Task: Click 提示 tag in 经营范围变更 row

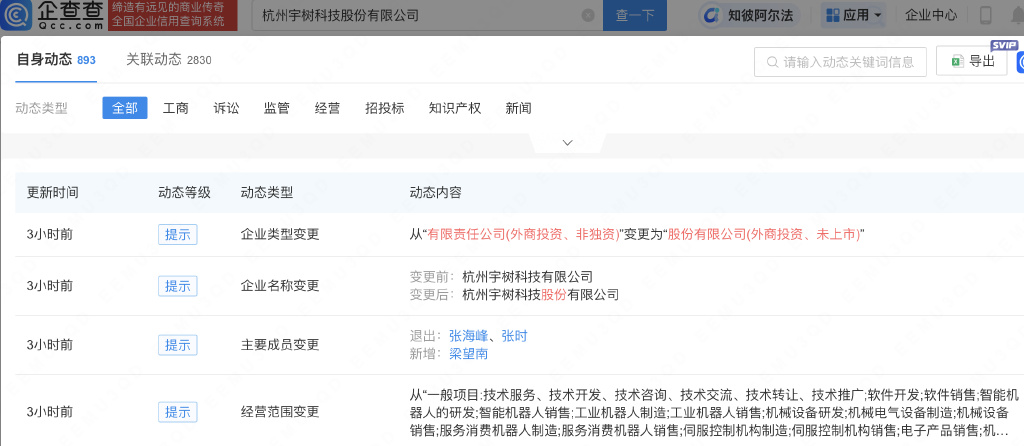Action: click(178, 412)
